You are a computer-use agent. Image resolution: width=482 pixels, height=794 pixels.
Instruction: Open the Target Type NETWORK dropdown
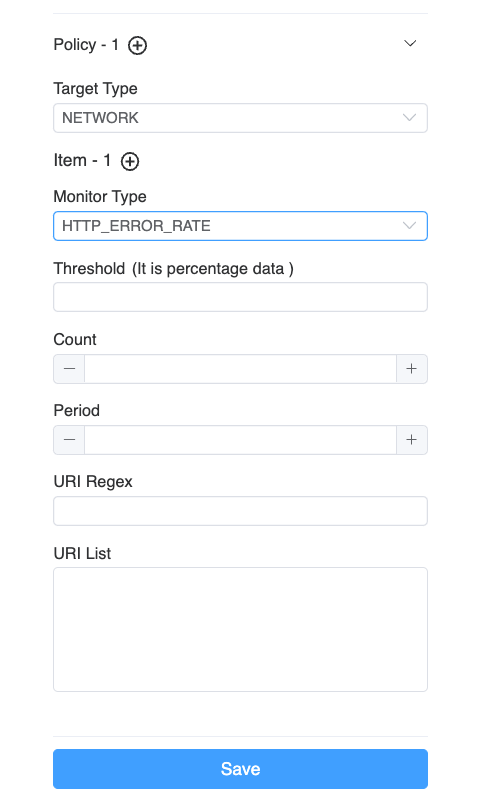[240, 118]
